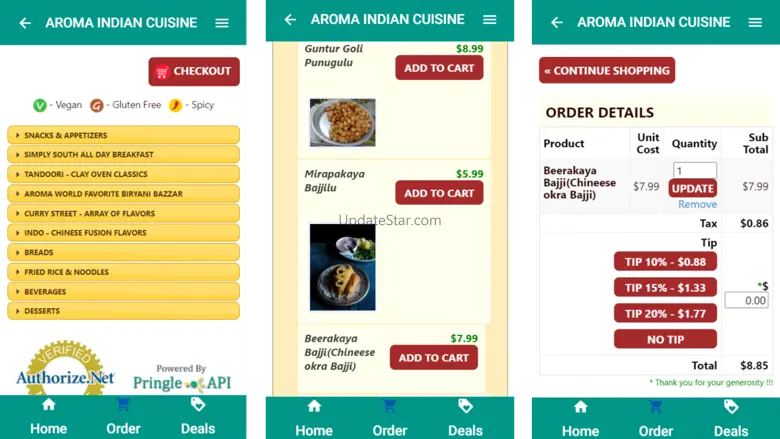Click the Remove link for Beerakaya Bajji
This screenshot has height=439, width=780.
pos(697,204)
